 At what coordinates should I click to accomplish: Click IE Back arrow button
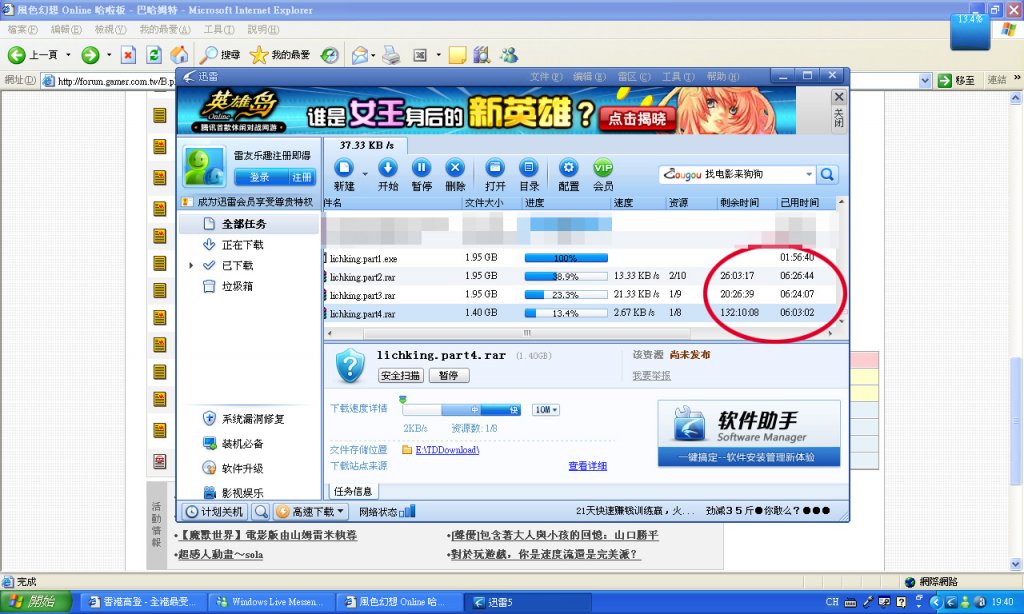coord(17,55)
